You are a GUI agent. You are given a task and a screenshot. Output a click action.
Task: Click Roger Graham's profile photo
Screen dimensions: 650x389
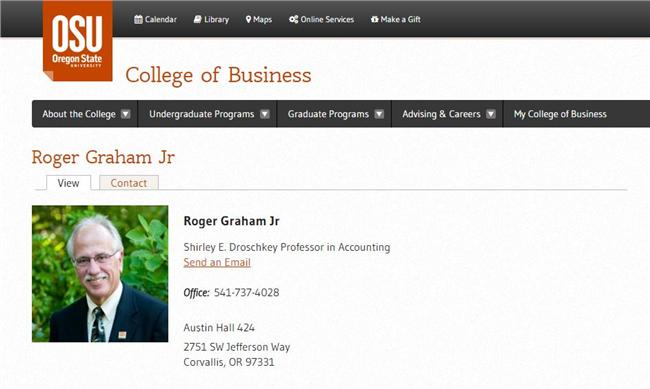coord(100,274)
